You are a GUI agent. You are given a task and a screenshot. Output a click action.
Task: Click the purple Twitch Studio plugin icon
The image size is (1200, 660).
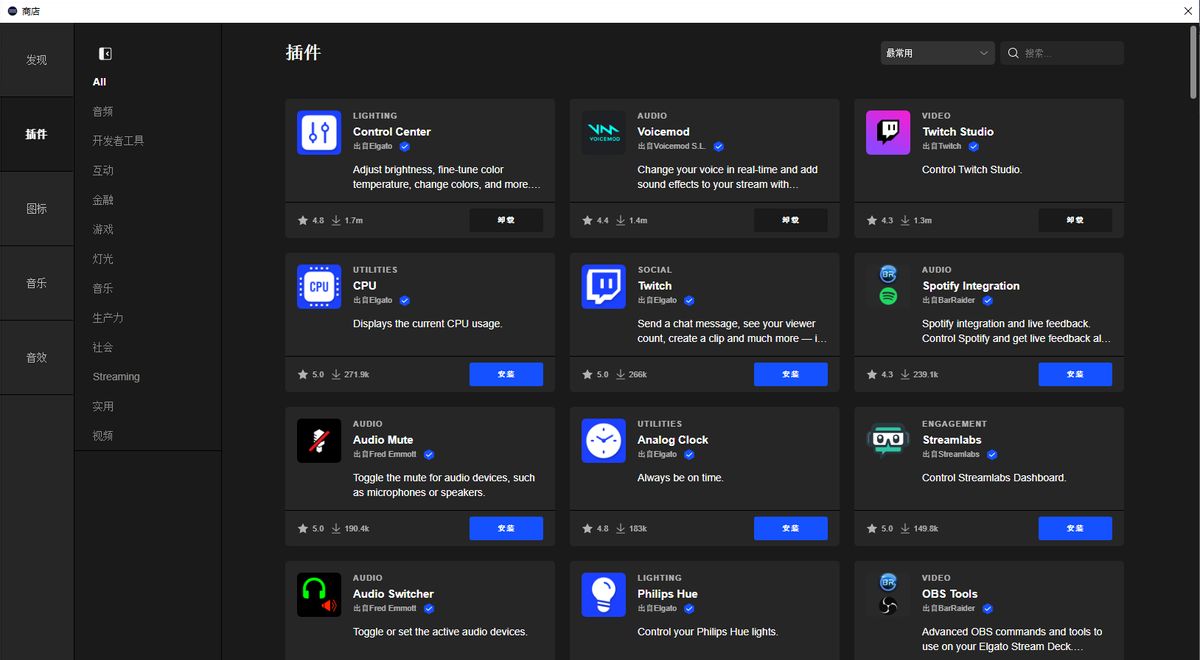coord(888,132)
